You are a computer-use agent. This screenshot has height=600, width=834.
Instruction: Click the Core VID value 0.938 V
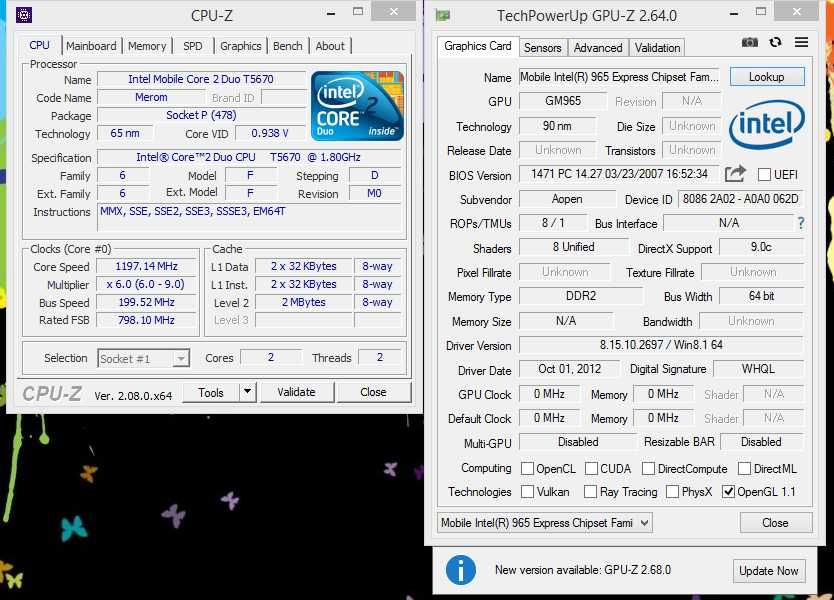(x=270, y=133)
